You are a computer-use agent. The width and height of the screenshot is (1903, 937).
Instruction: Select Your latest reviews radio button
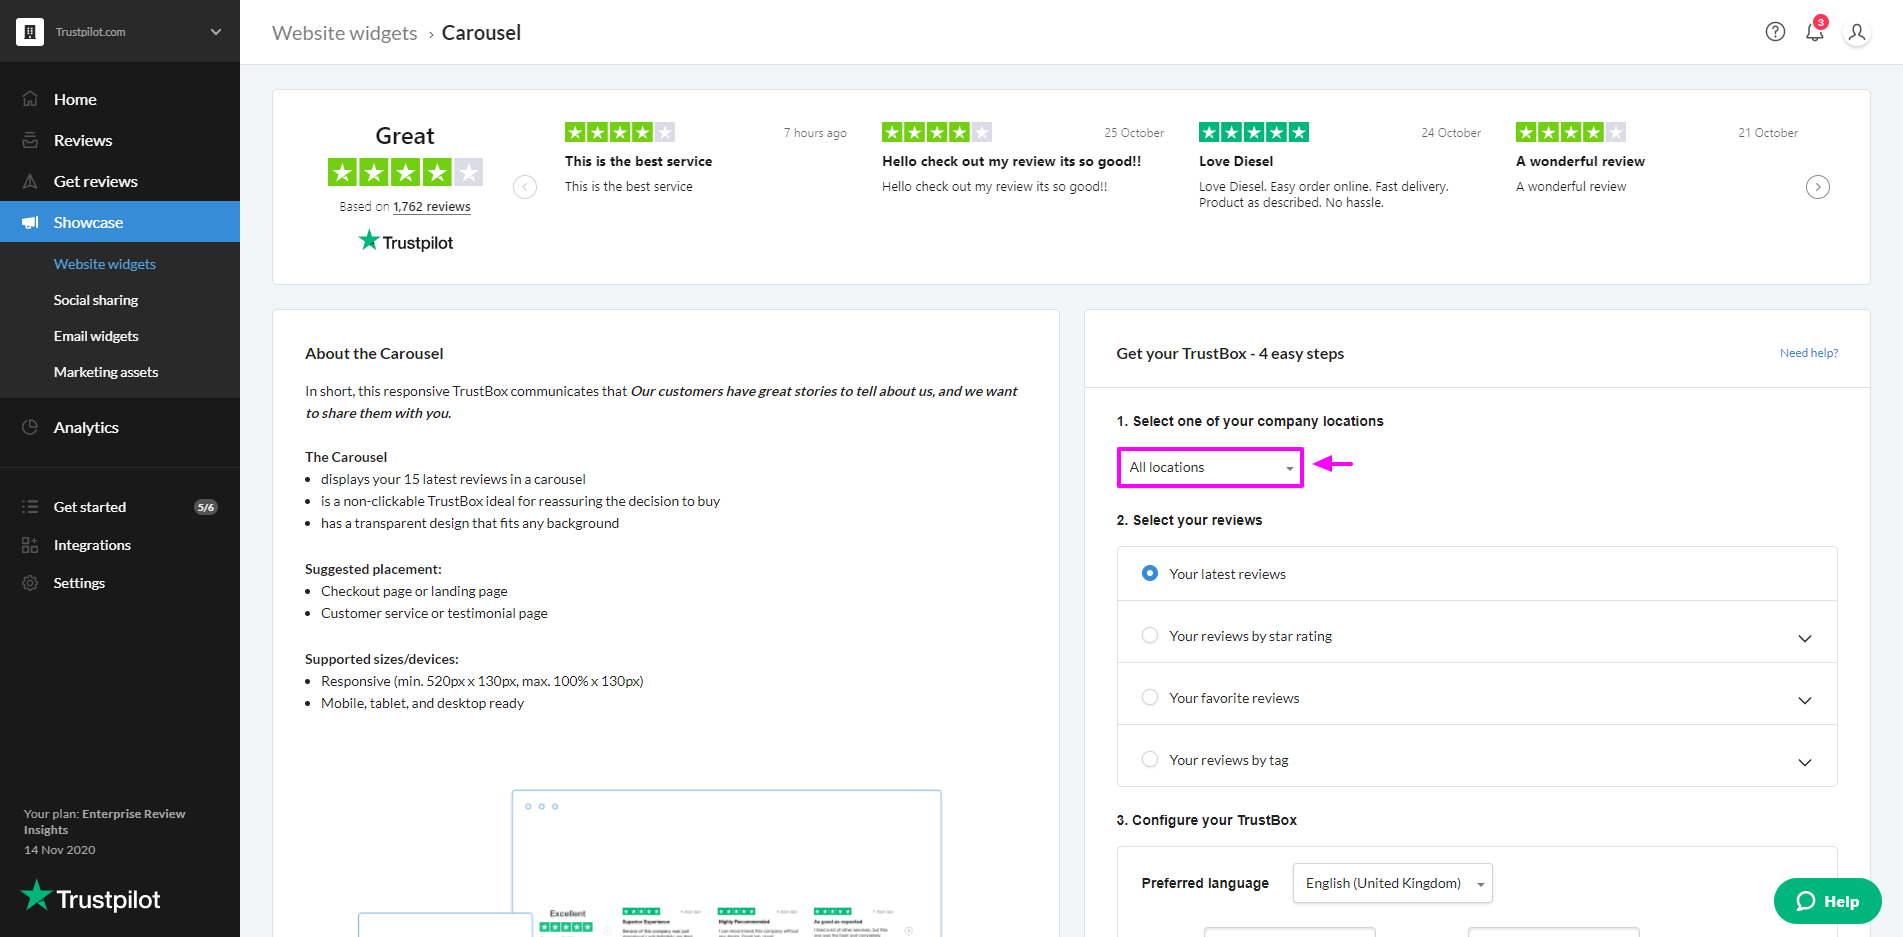click(x=1150, y=573)
